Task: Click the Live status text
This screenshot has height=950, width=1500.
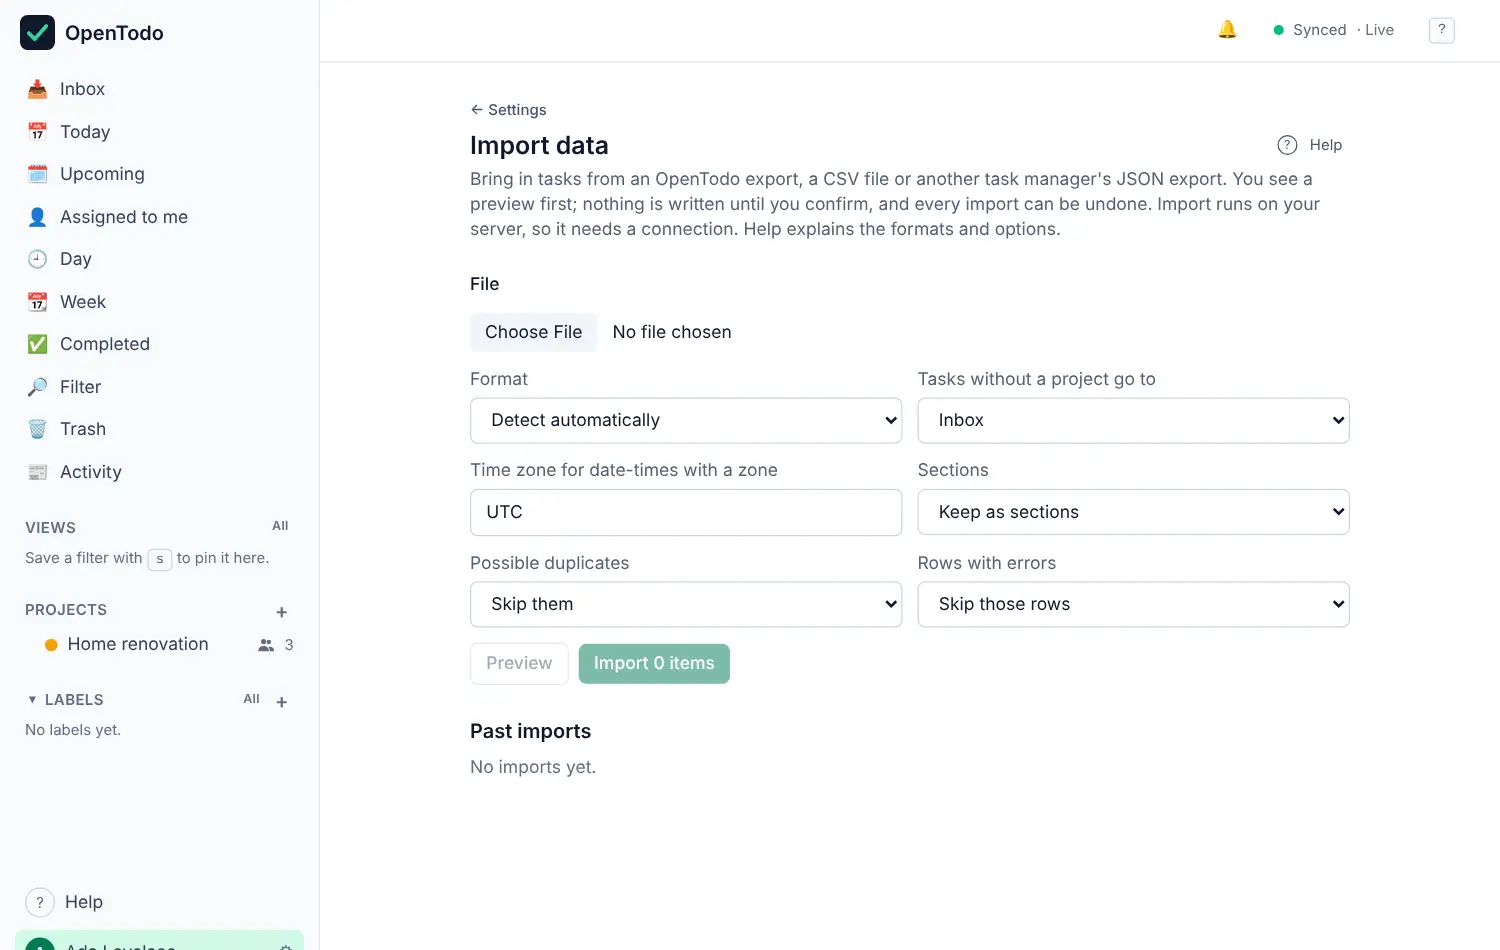Action: [1379, 30]
